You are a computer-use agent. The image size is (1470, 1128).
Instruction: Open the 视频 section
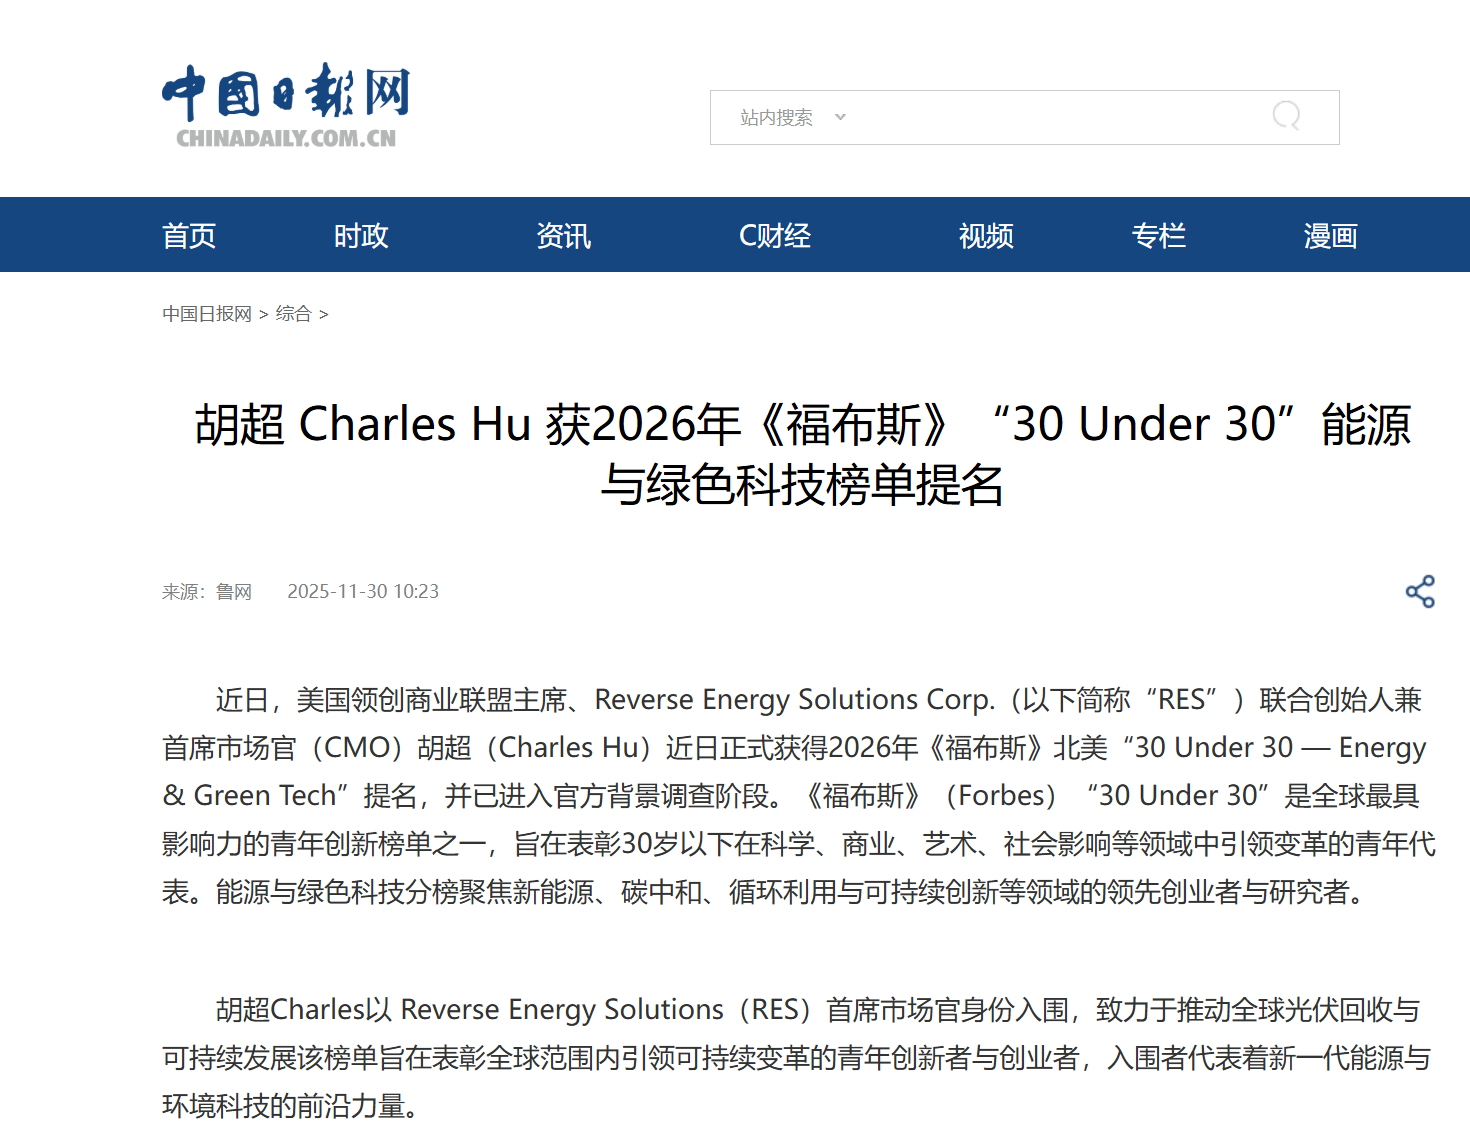(986, 235)
